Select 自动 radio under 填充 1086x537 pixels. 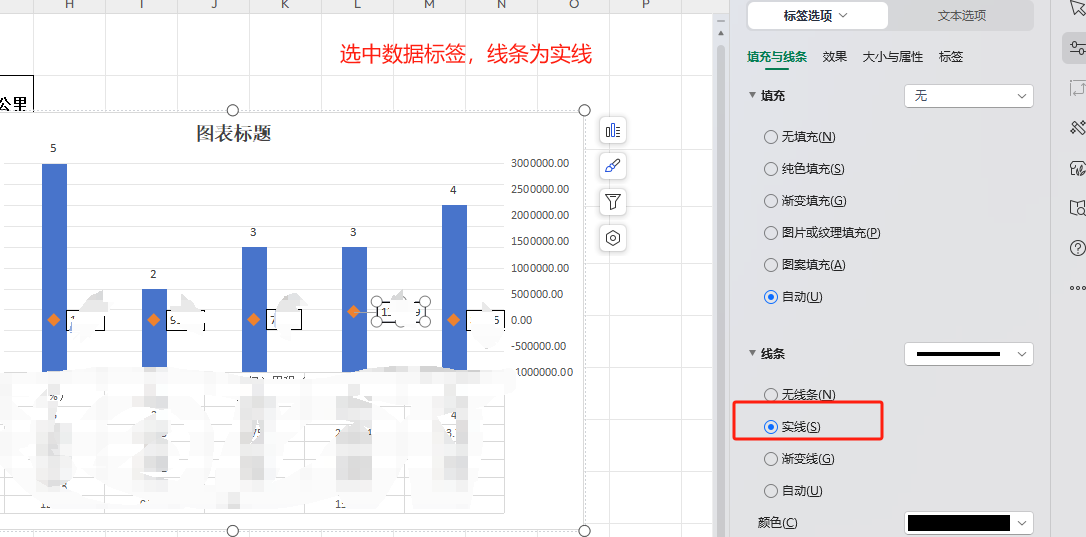tap(770, 297)
